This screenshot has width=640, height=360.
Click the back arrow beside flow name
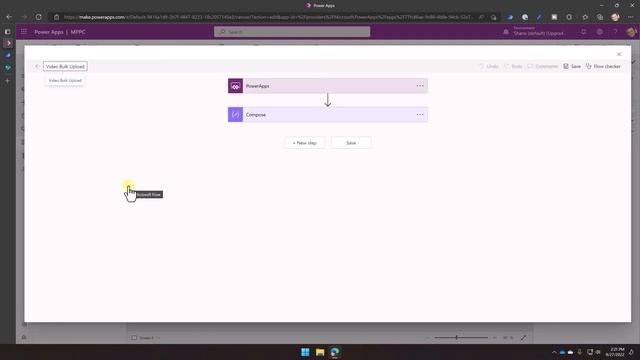(37, 66)
